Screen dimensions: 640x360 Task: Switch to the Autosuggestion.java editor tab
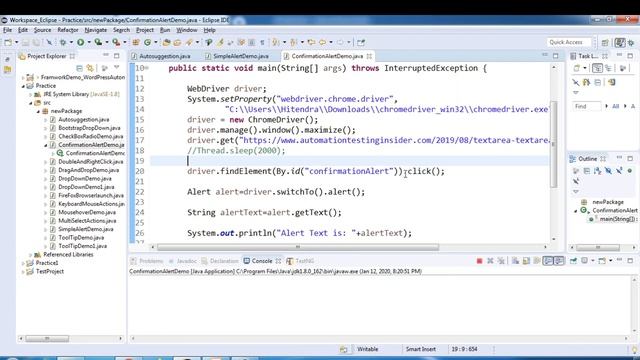point(160,56)
